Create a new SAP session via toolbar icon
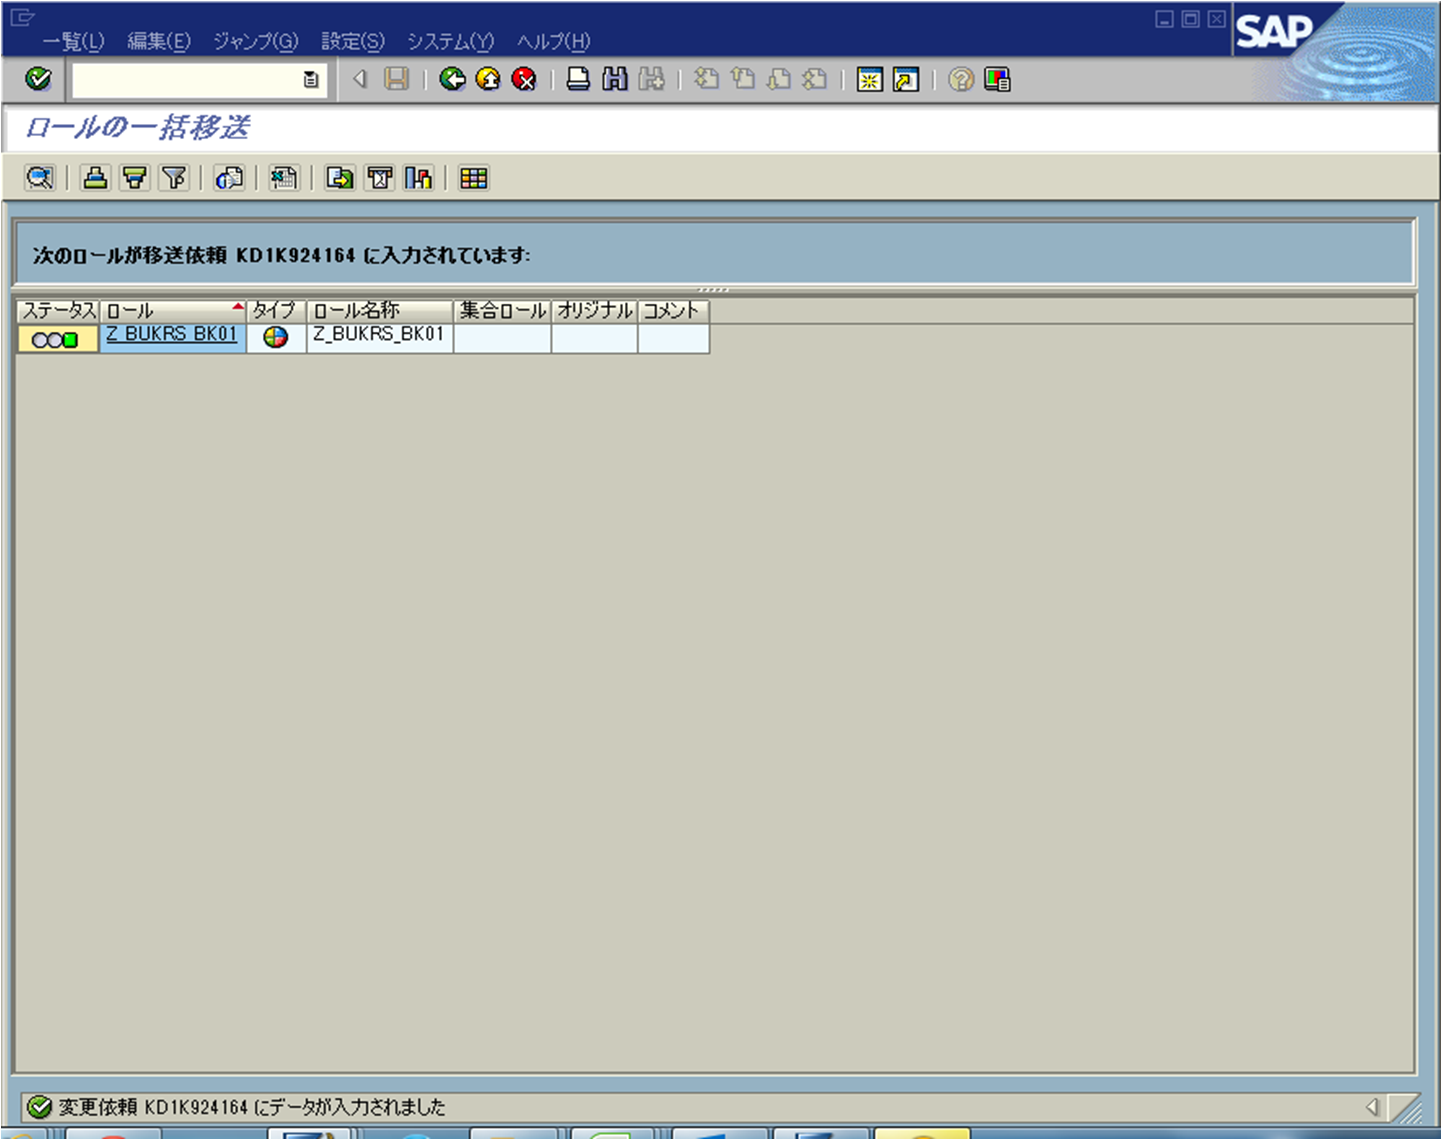The width and height of the screenshot is (1442, 1140). (868, 80)
